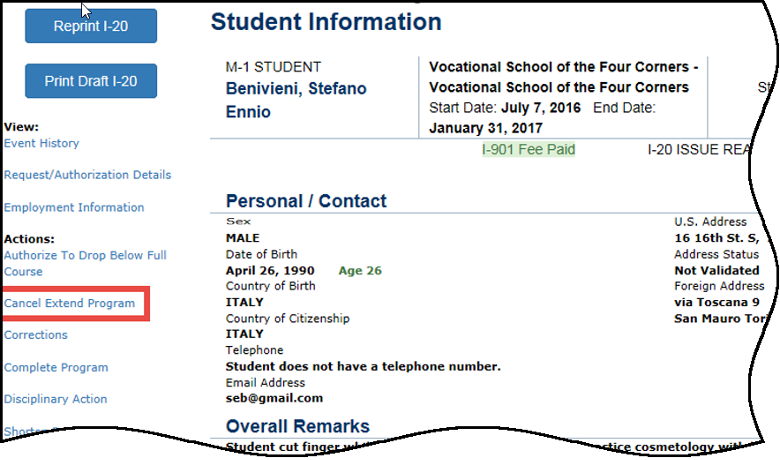780x460 pixels.
Task: Open the Disciplinary Action link
Action: (56, 399)
